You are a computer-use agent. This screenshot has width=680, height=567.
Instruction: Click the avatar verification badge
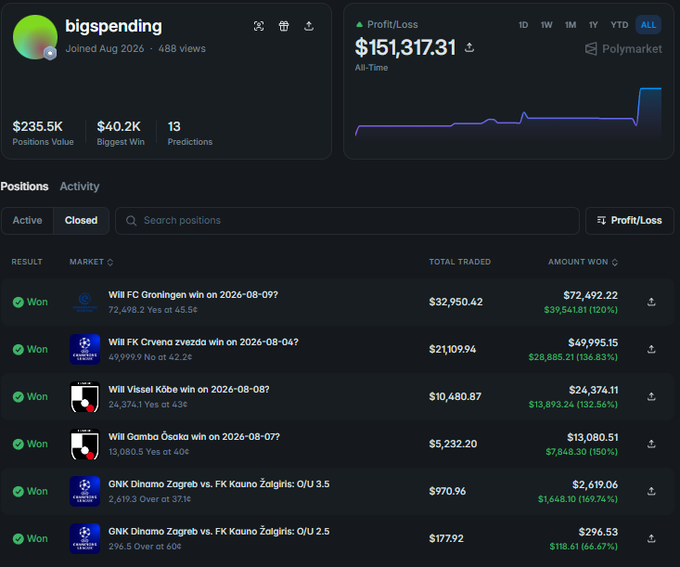click(50, 53)
